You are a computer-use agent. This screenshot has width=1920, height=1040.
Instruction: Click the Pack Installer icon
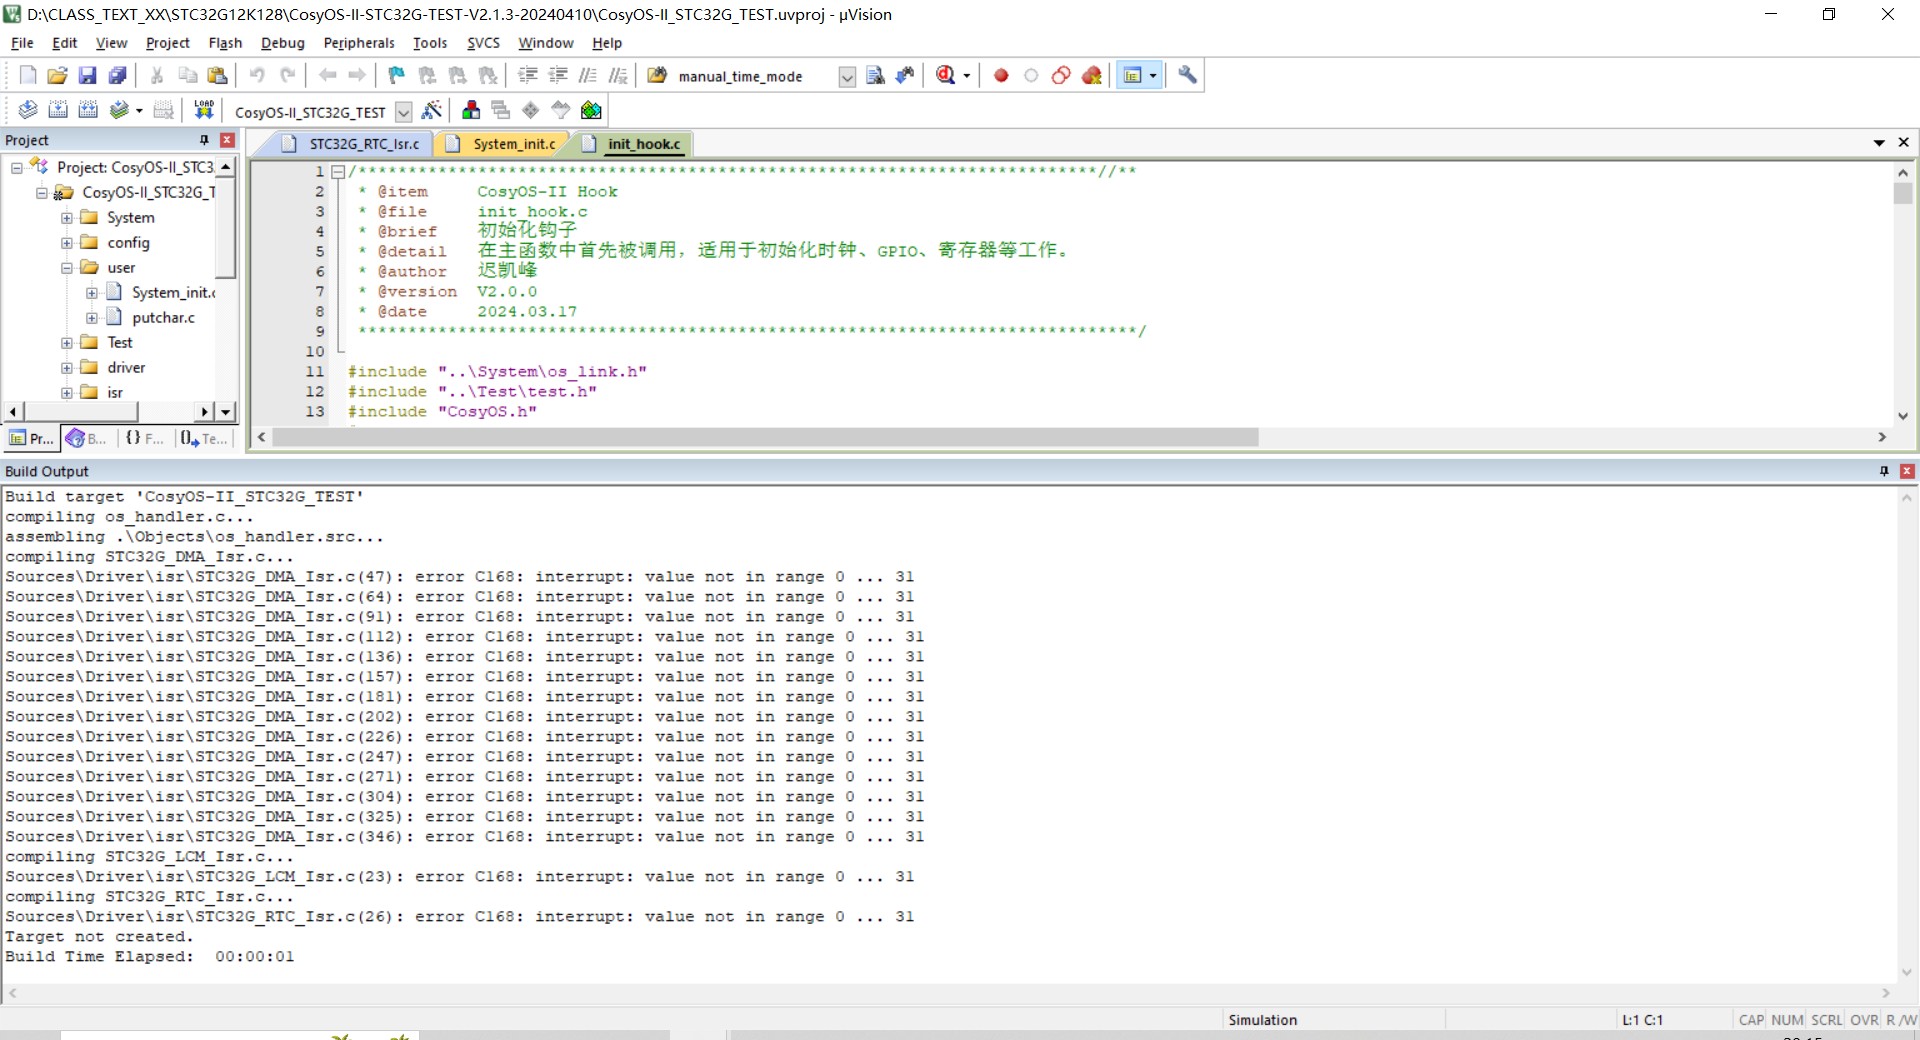(591, 111)
